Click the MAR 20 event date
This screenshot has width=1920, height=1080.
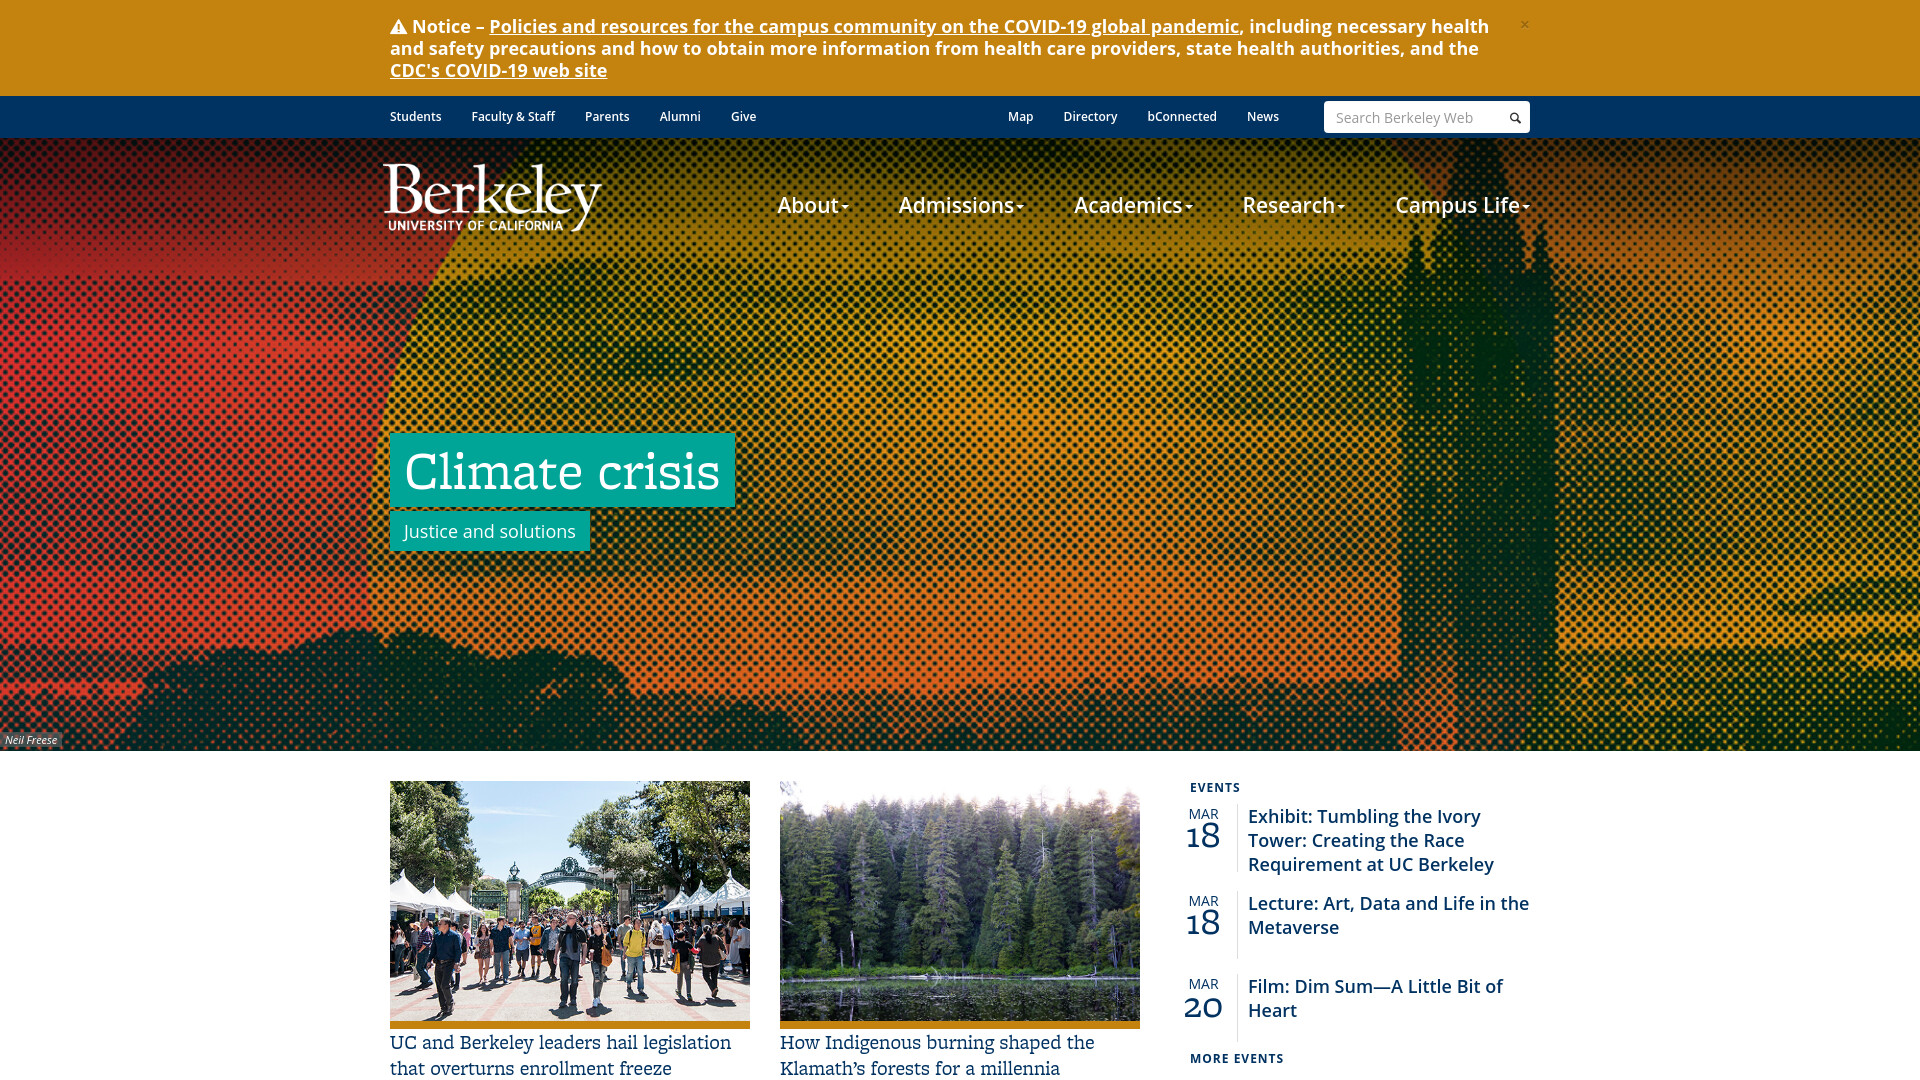click(1203, 999)
